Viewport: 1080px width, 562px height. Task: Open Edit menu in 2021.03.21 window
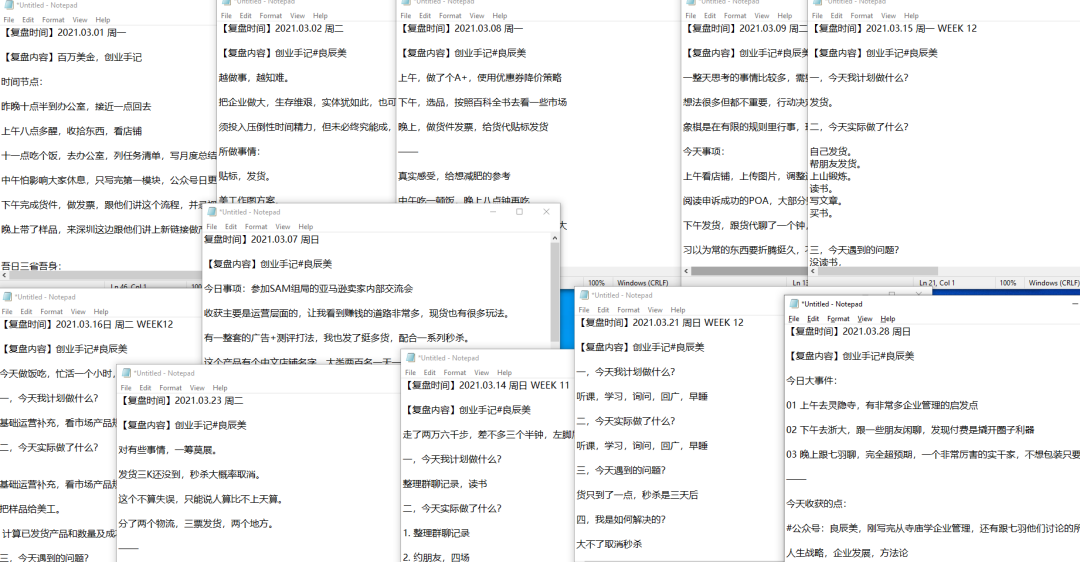603,310
